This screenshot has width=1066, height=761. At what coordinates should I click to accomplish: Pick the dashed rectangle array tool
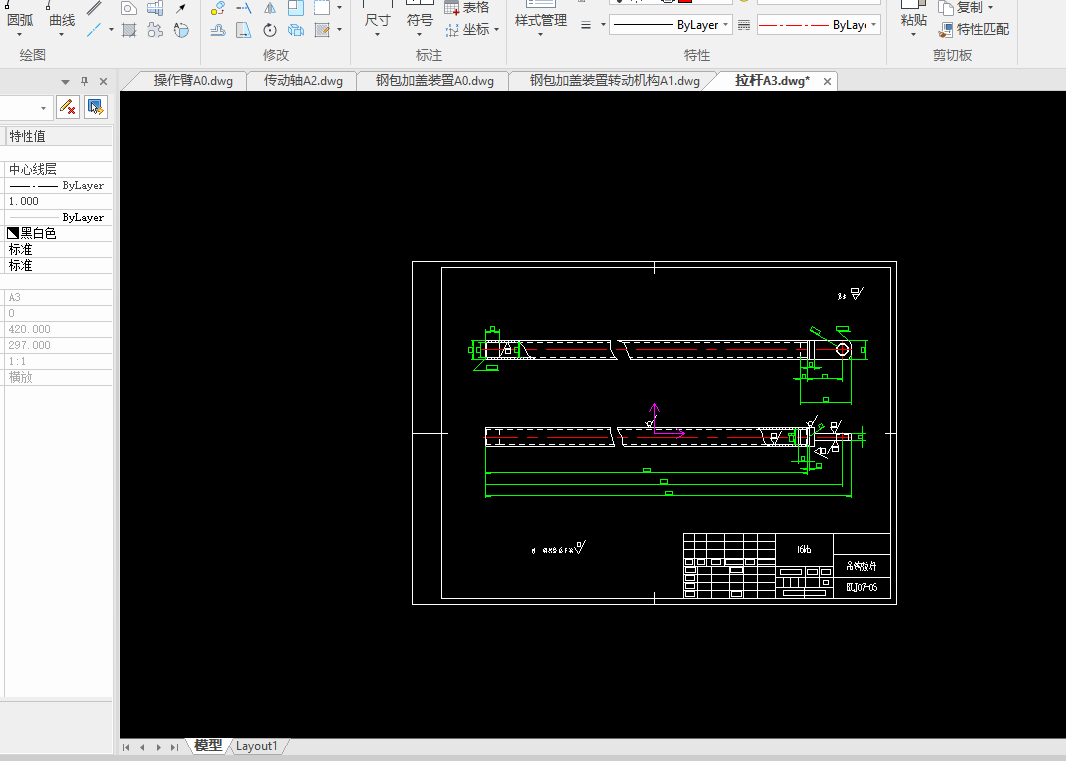click(322, 8)
